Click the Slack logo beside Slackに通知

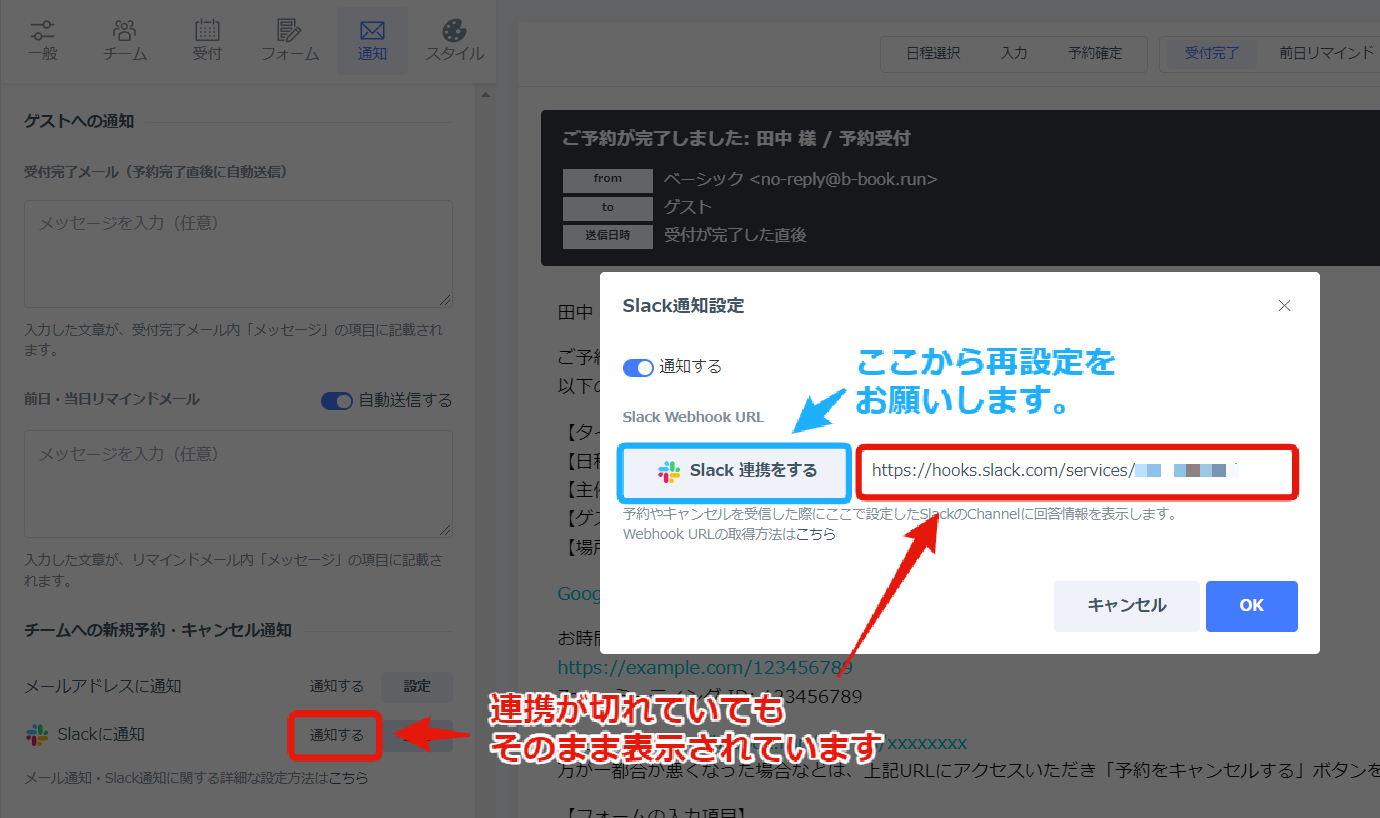(x=37, y=735)
